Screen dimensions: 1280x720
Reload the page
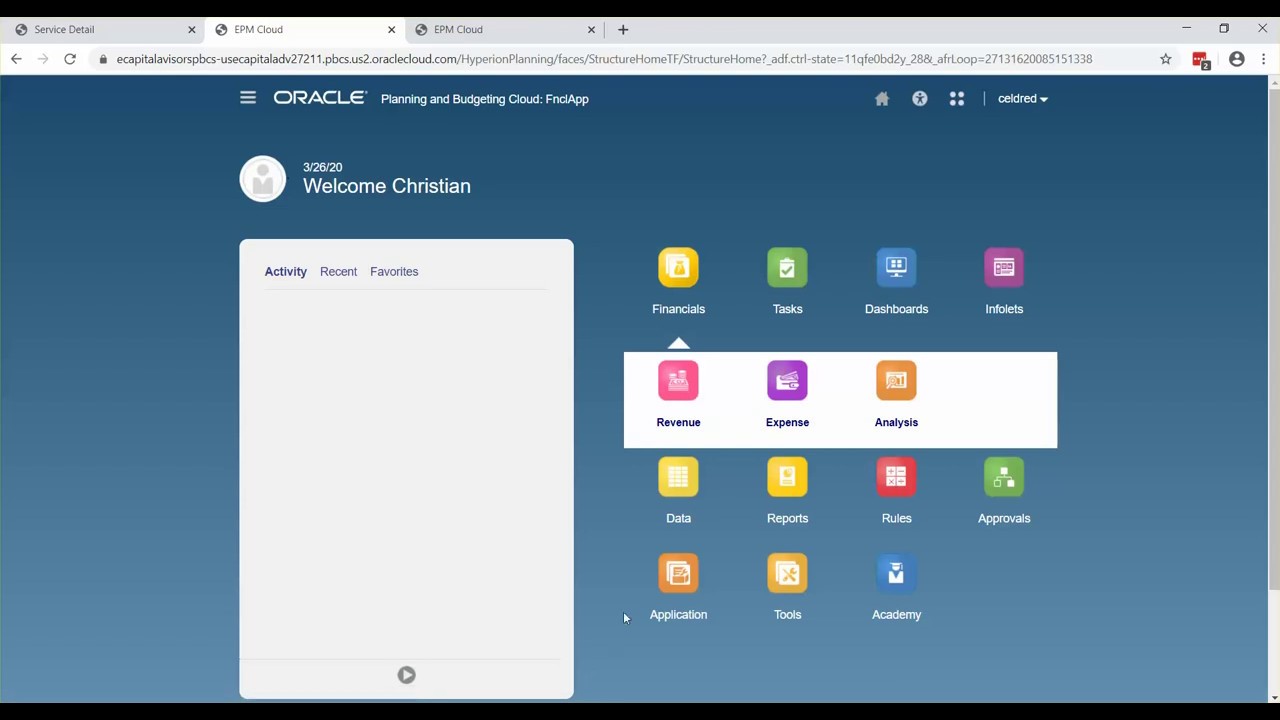click(x=70, y=59)
